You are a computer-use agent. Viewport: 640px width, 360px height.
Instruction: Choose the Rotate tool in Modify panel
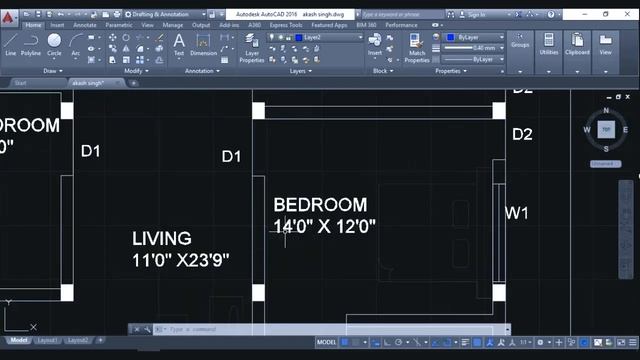[x=126, y=38]
